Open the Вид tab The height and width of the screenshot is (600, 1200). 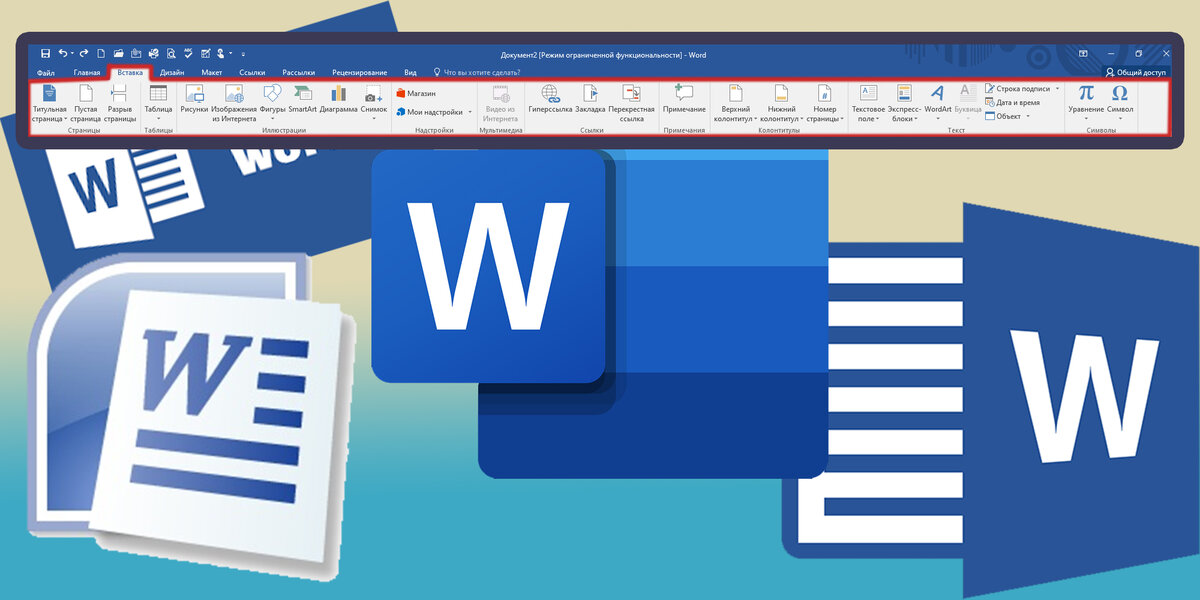410,72
